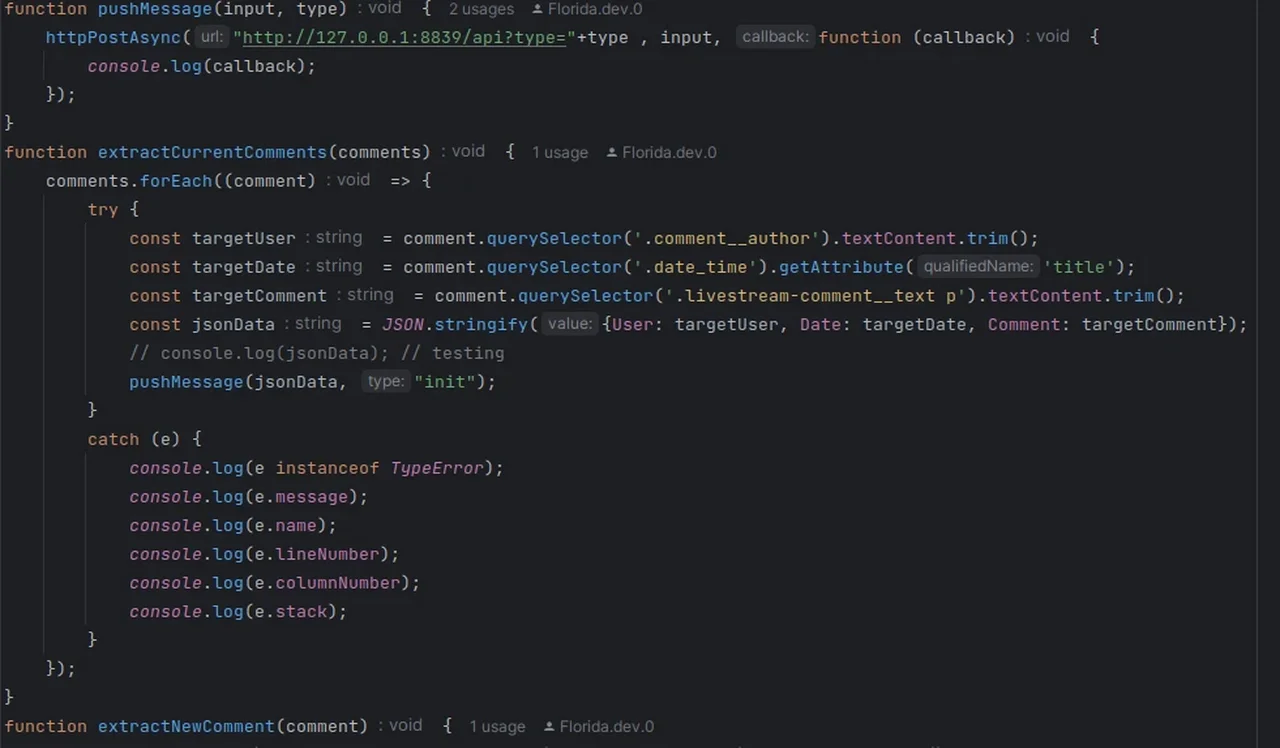Click the 'string' type hint after targetUser

tap(338, 238)
